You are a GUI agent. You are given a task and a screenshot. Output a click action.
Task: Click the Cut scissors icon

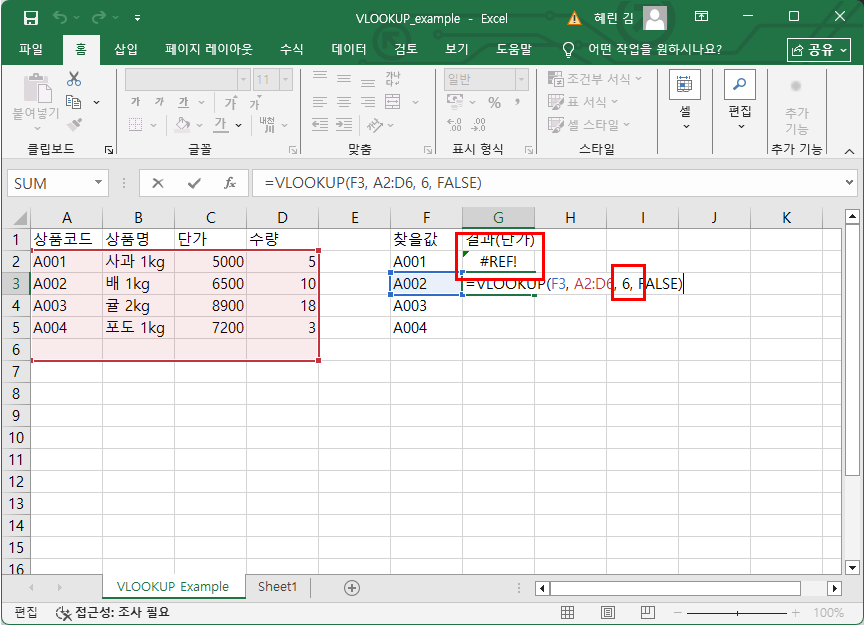[74, 80]
